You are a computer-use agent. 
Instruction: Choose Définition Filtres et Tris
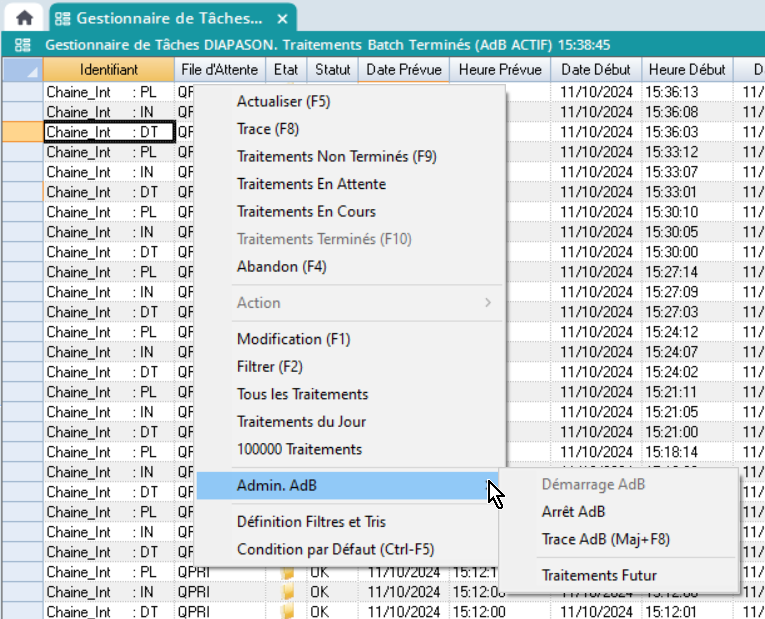pyautogui.click(x=311, y=521)
